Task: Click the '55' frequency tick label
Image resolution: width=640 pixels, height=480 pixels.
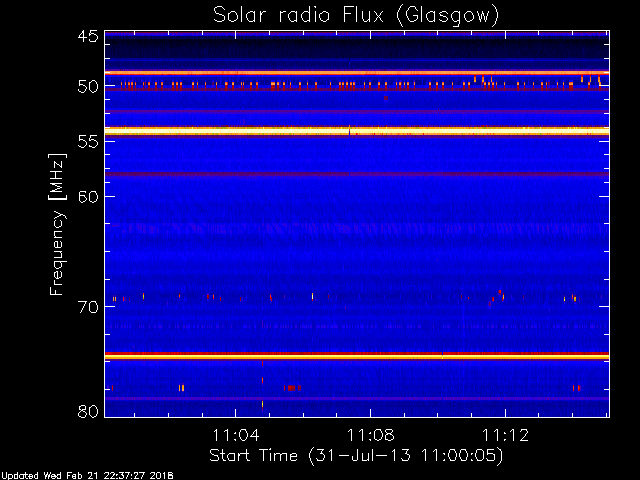Action: (x=88, y=142)
